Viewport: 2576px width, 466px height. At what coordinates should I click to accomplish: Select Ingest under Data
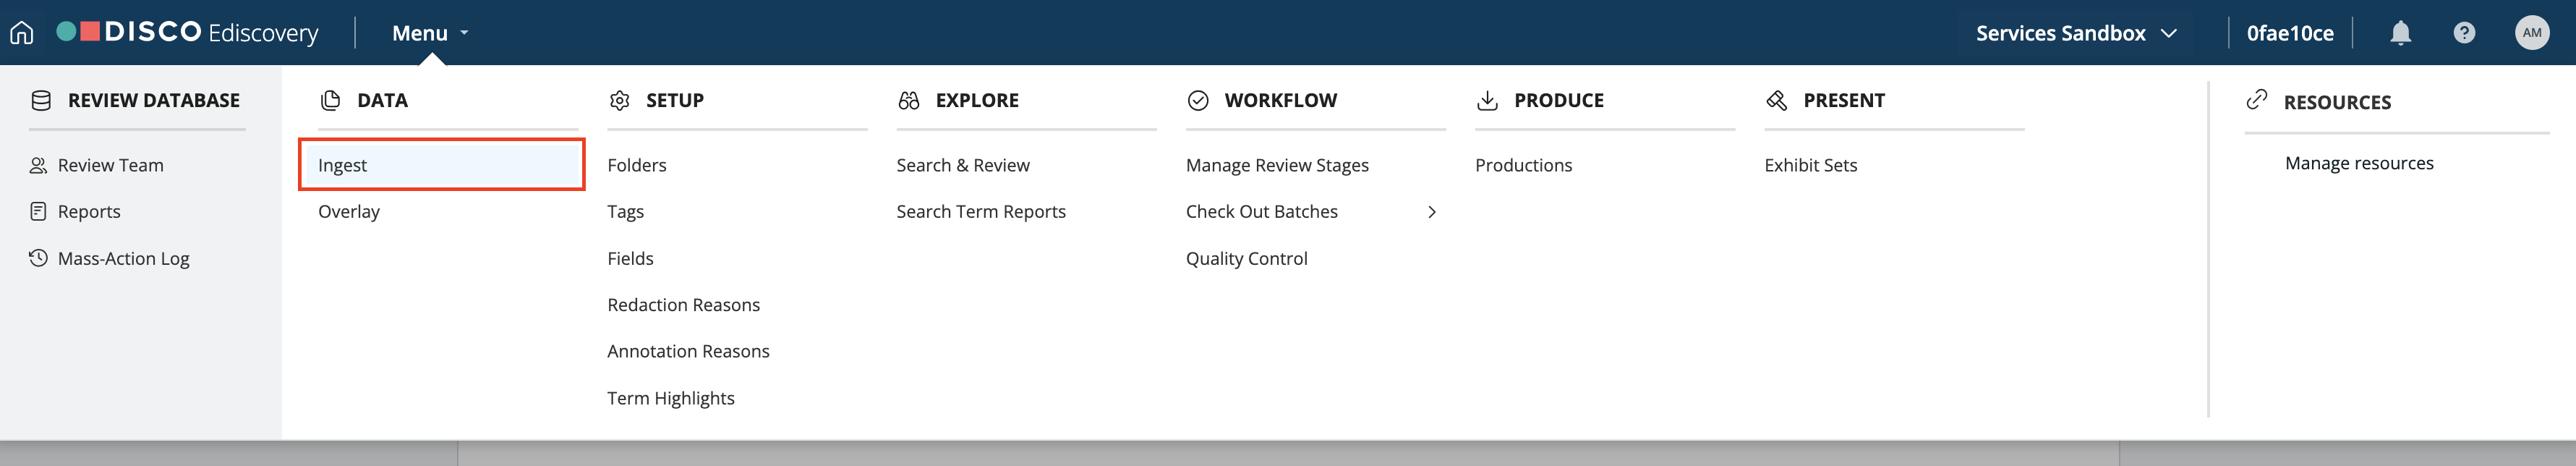click(x=441, y=165)
